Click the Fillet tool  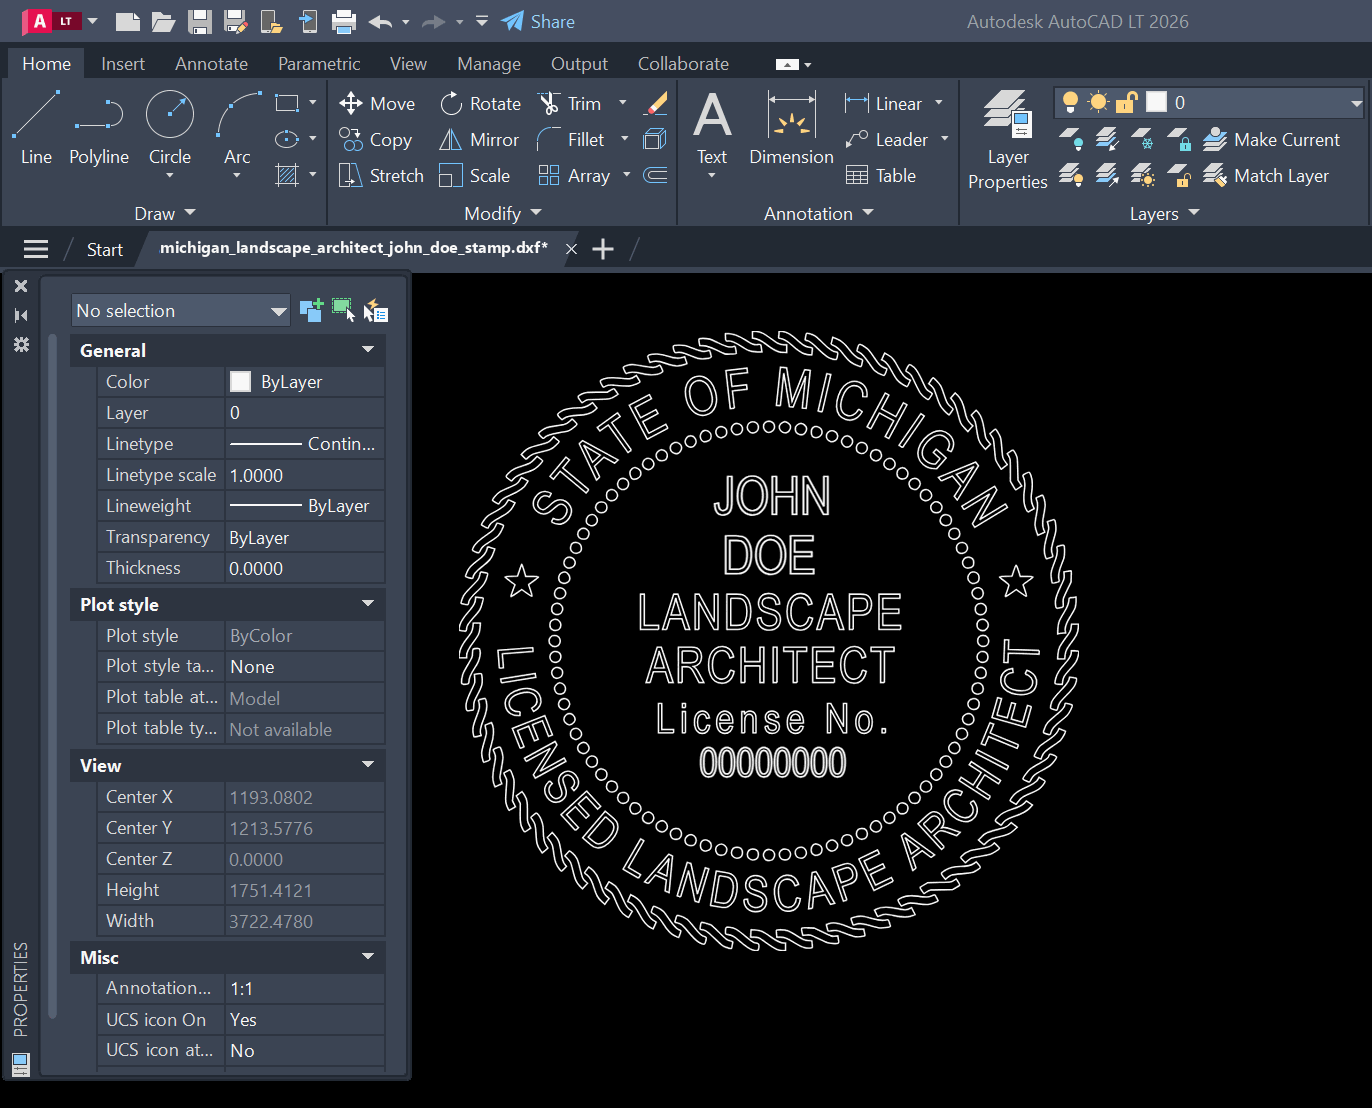coord(571,139)
